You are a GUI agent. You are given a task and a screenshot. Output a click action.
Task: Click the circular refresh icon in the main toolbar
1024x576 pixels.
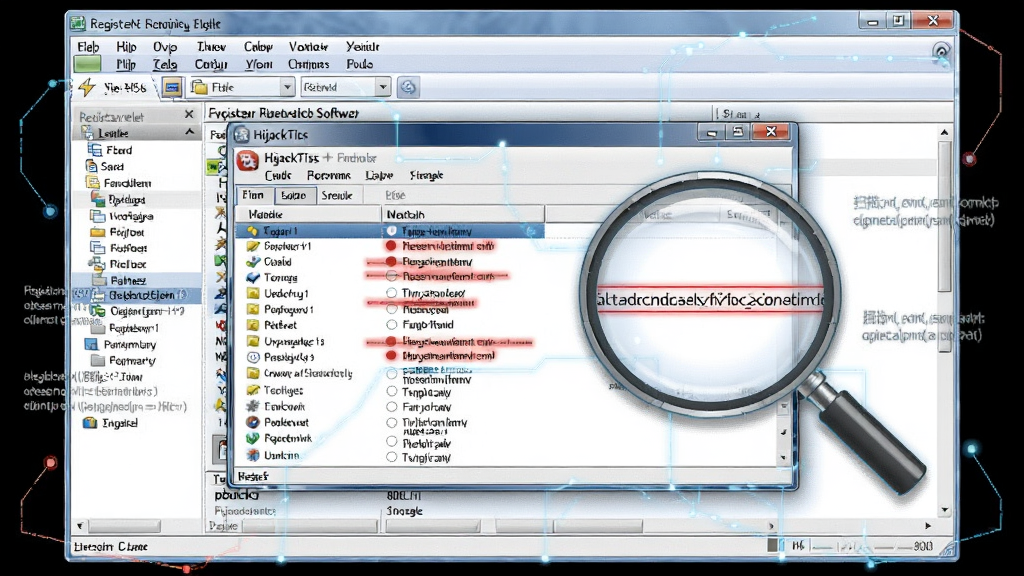[x=408, y=87]
